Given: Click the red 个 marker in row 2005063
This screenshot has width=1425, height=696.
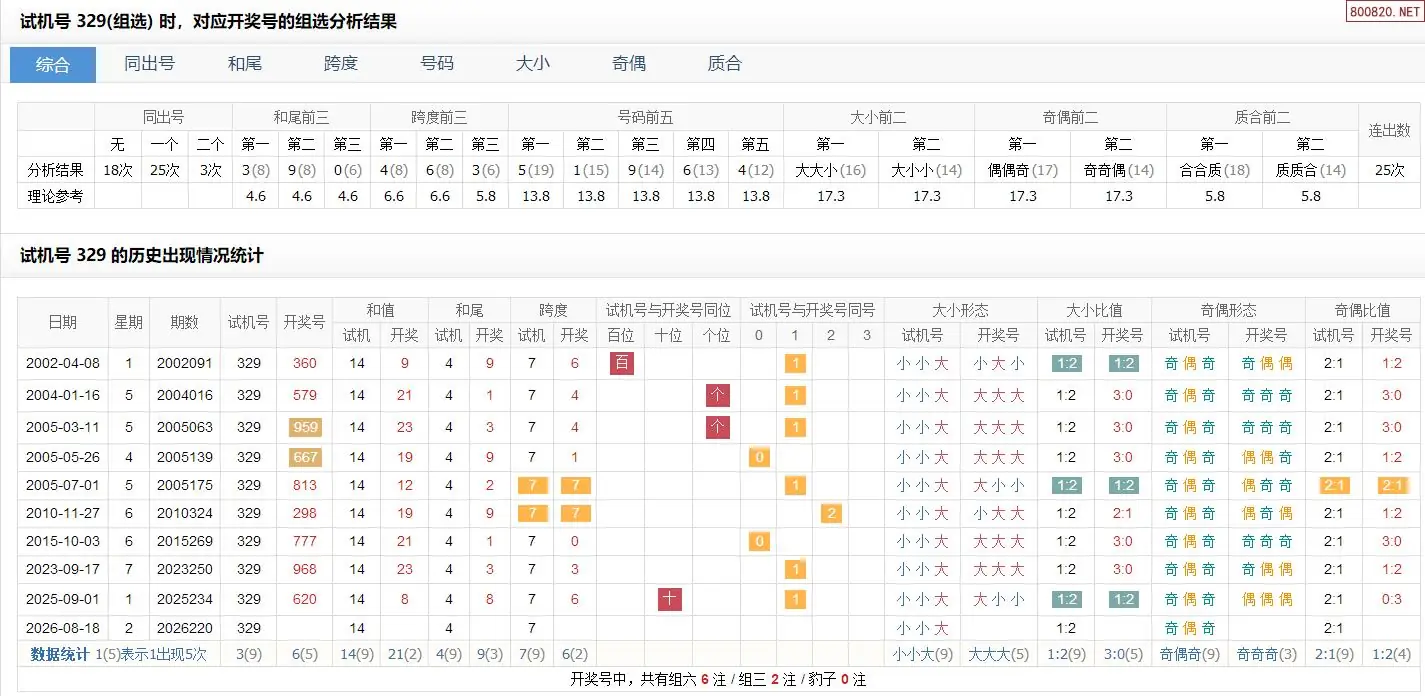Looking at the screenshot, I should tap(717, 427).
